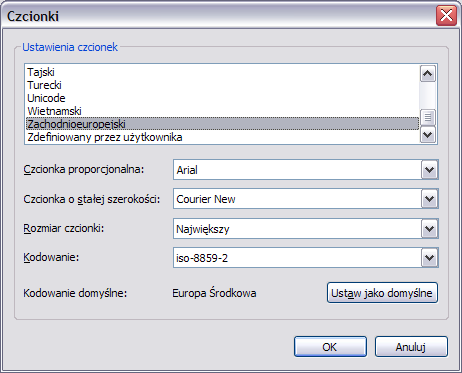Click the Czcionka o stałej szerokości label

(x=92, y=199)
